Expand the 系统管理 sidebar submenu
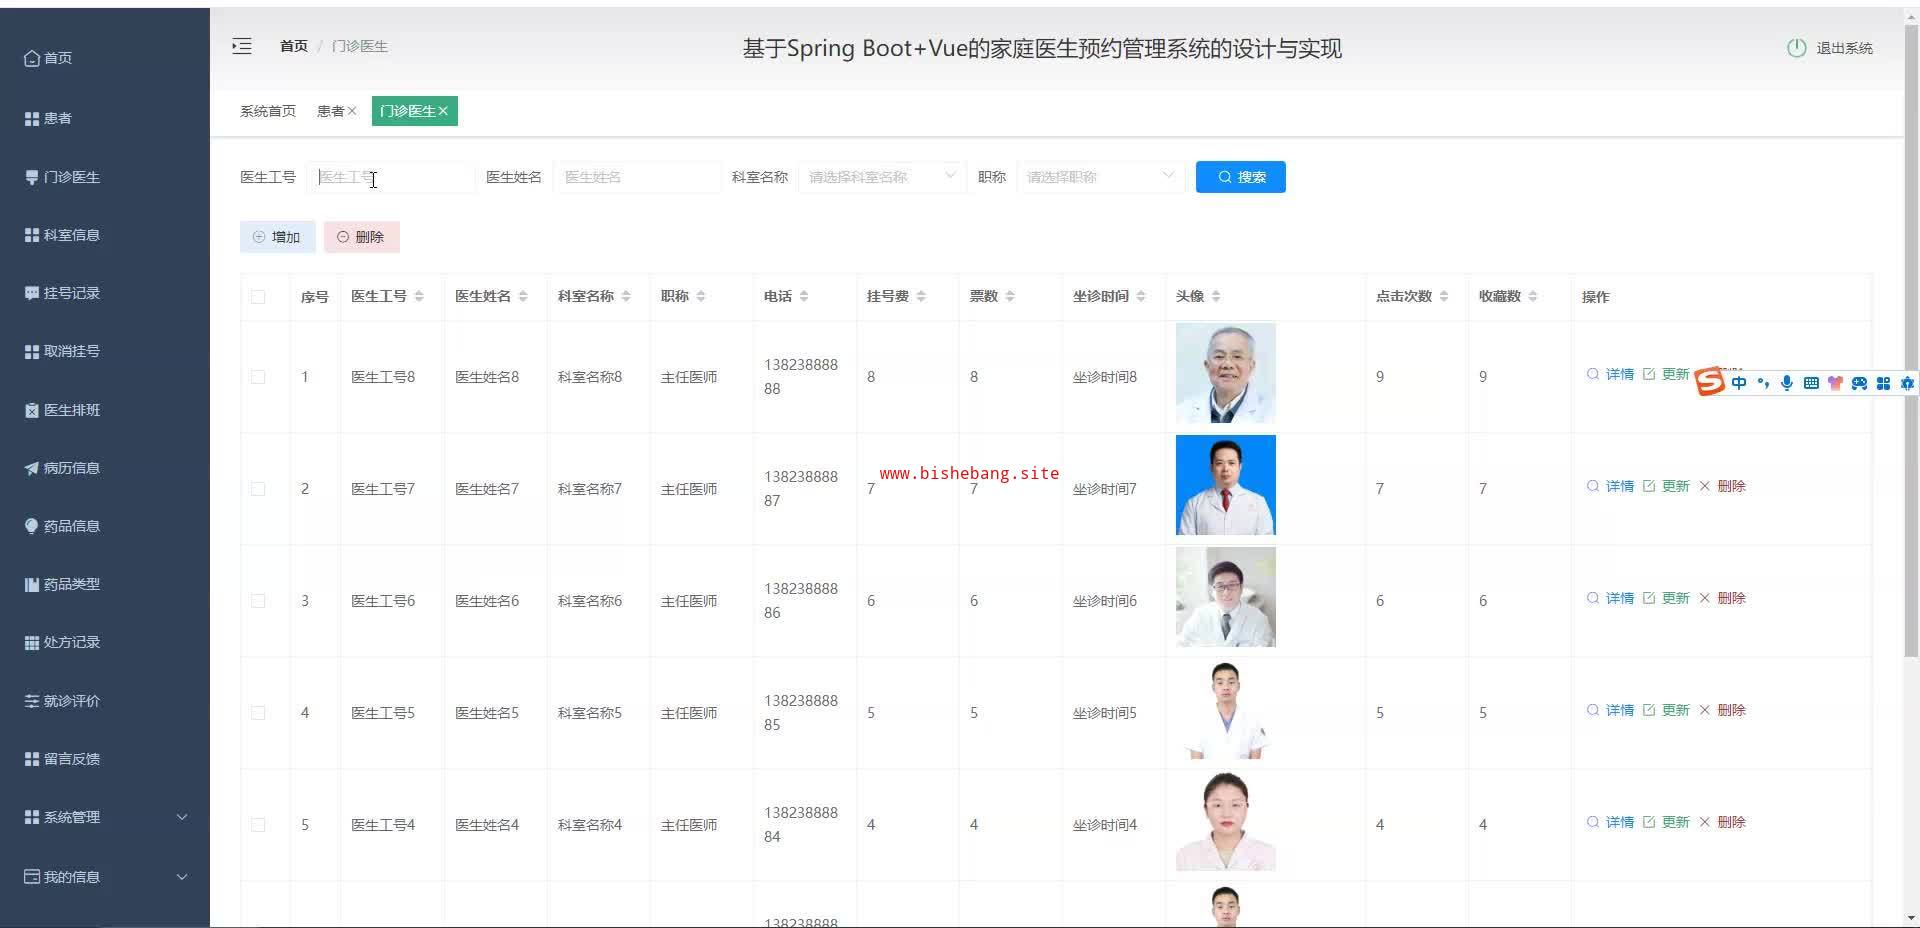The width and height of the screenshot is (1920, 928). tap(105, 817)
